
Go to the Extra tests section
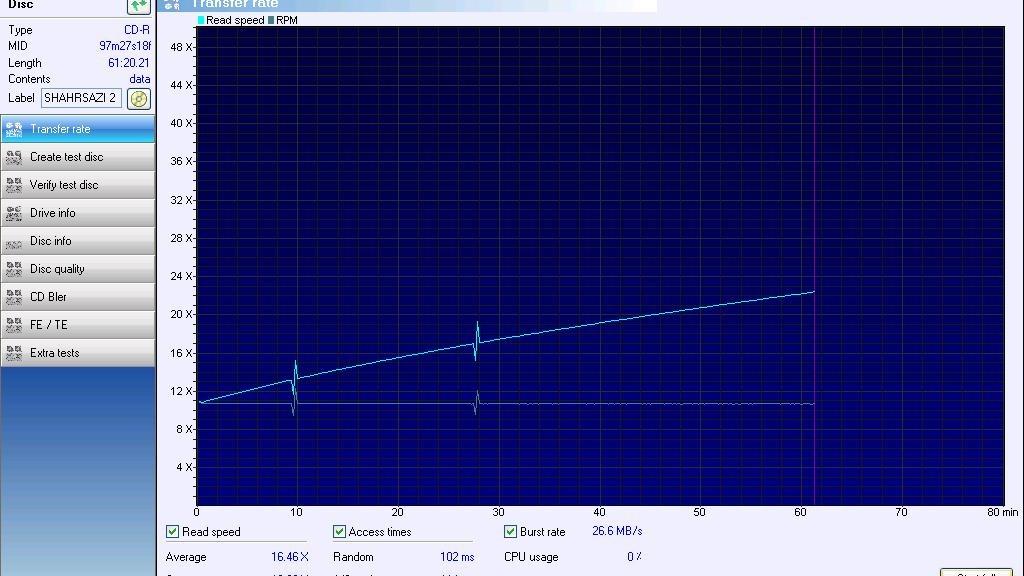tap(54, 353)
